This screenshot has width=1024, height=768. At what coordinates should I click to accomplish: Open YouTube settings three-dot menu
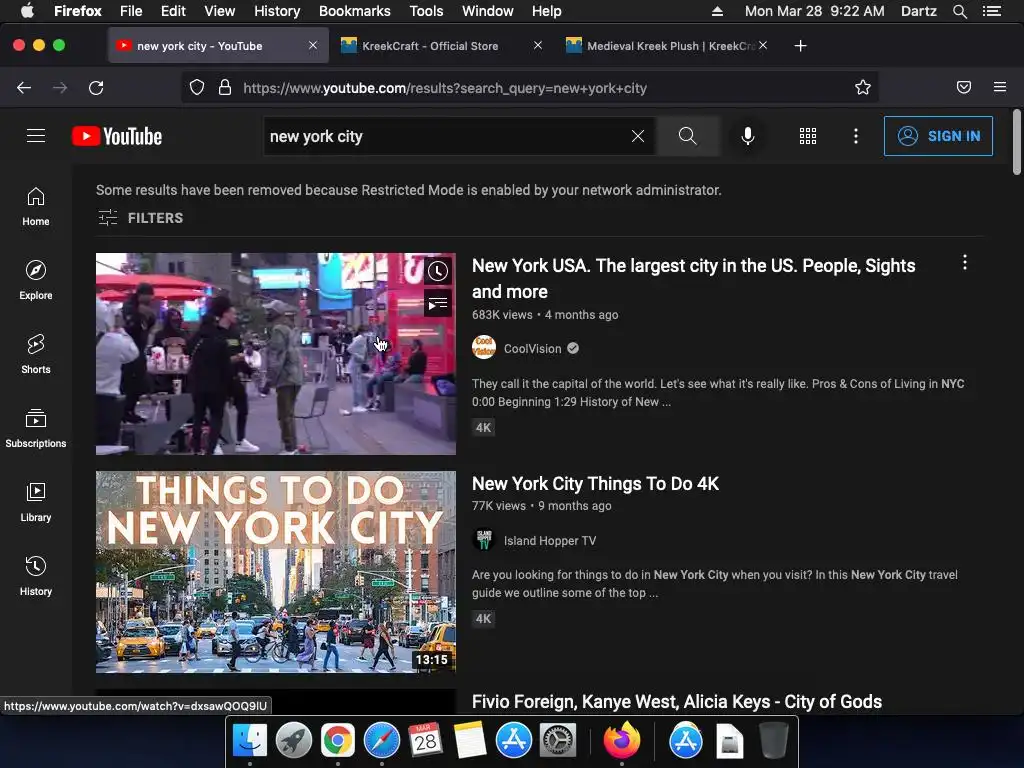[x=856, y=136]
